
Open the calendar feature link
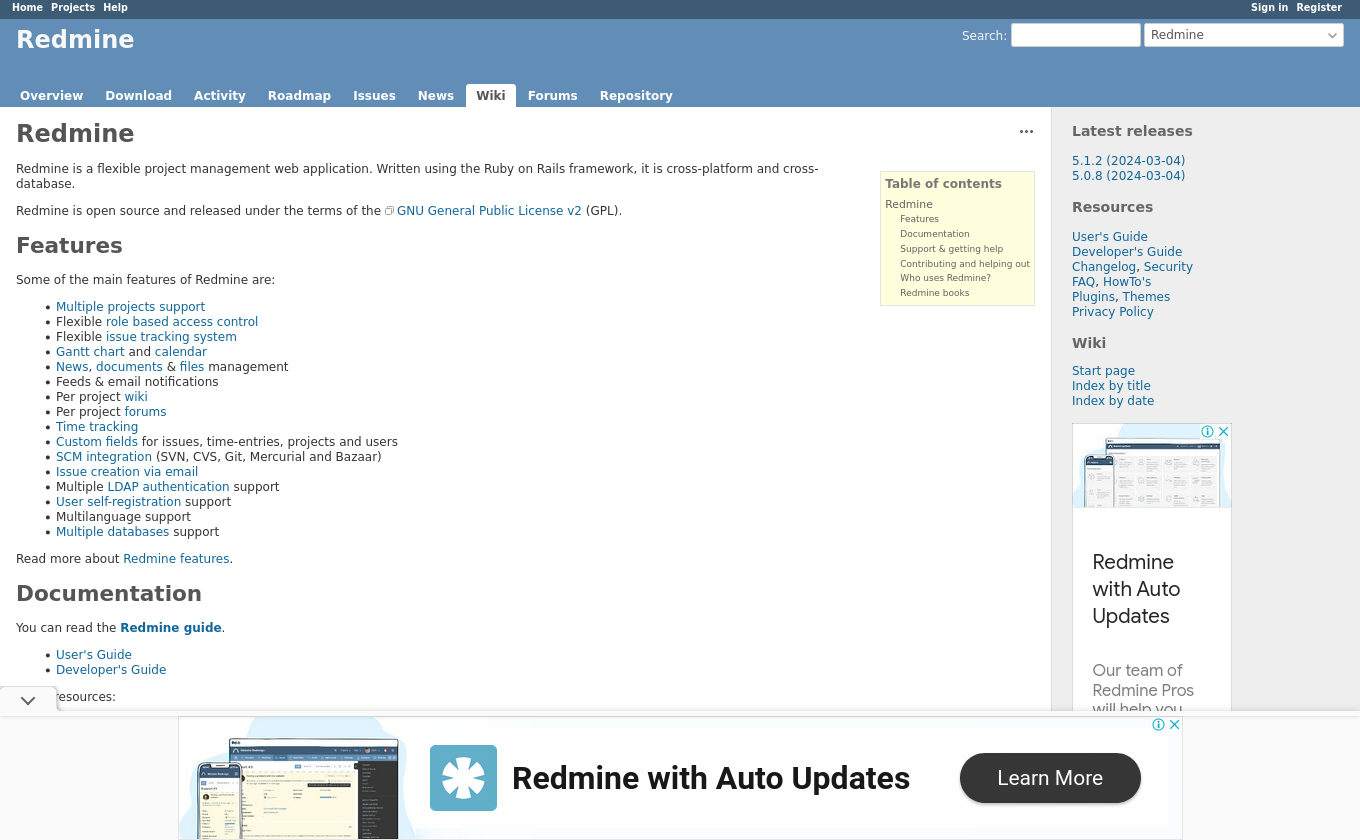coord(181,352)
